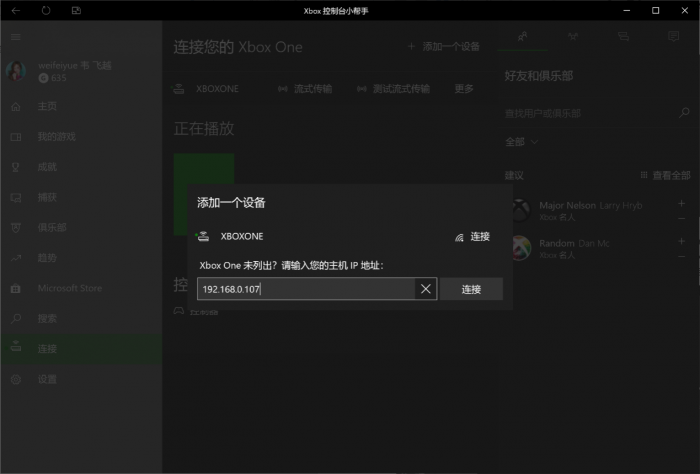Click 测试流式传输 test streaming button
Screen dimensions: 700x474
point(393,89)
